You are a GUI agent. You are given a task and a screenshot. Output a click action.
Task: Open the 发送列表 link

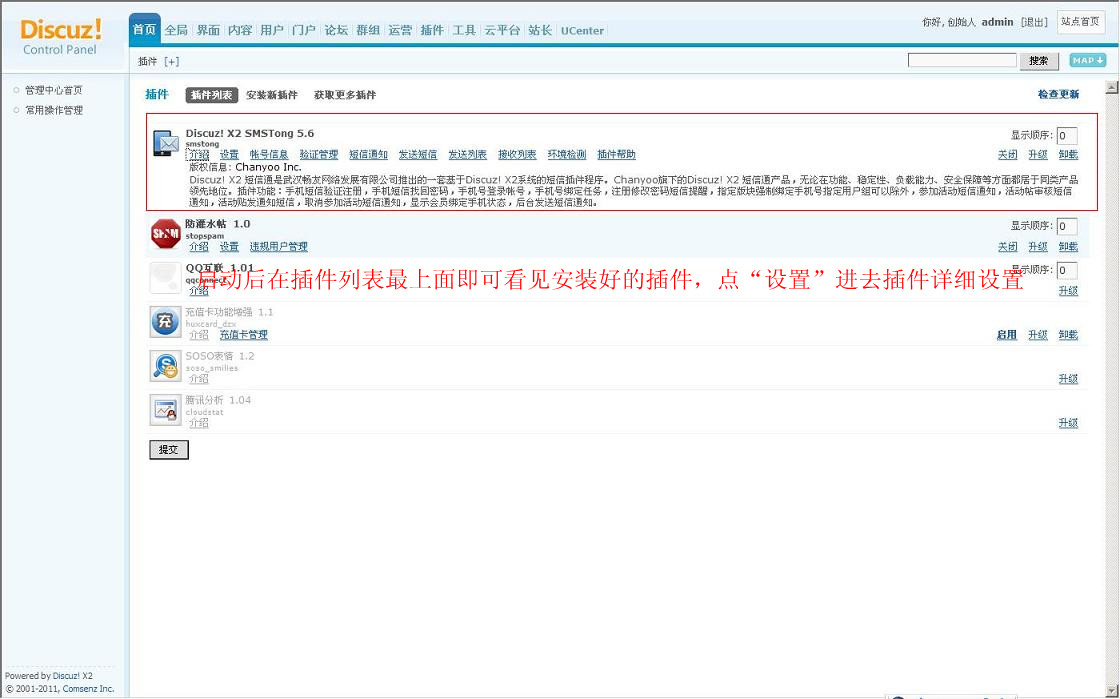[467, 154]
